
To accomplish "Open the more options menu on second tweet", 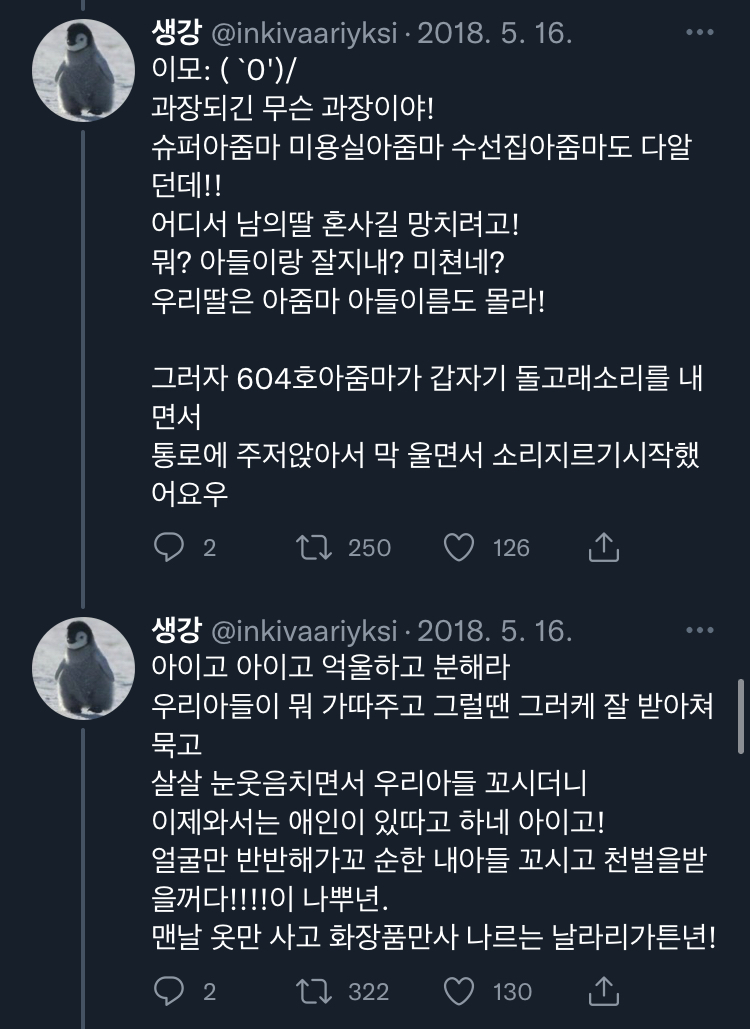I will 700,630.
